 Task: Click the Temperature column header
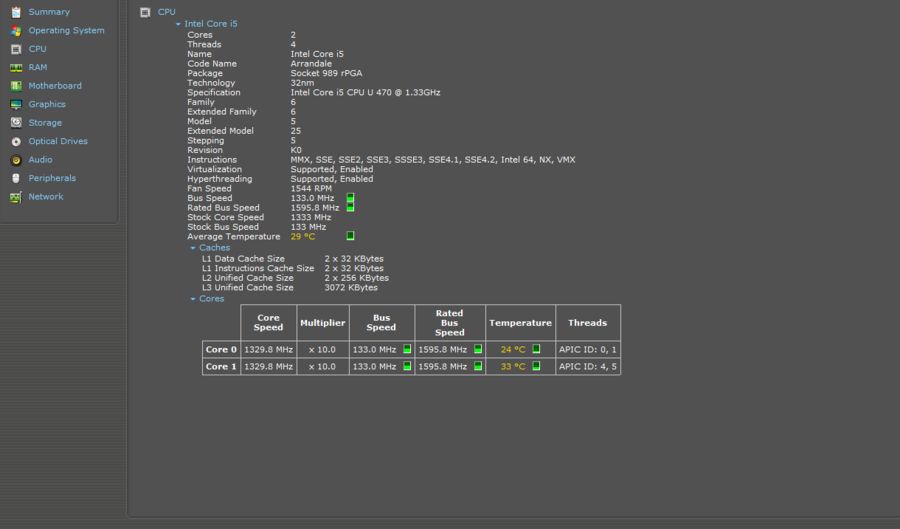(521, 323)
